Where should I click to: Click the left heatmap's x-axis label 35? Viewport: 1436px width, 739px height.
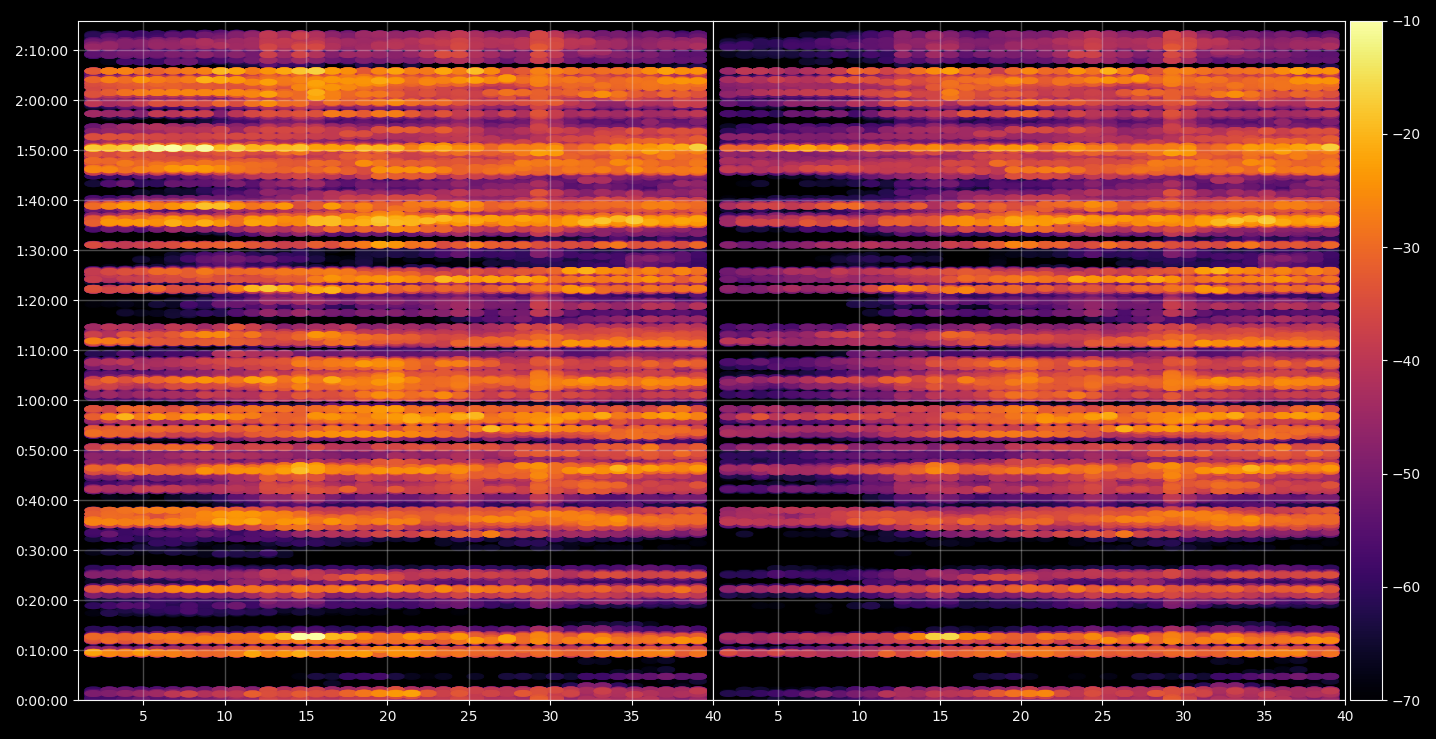(631, 716)
